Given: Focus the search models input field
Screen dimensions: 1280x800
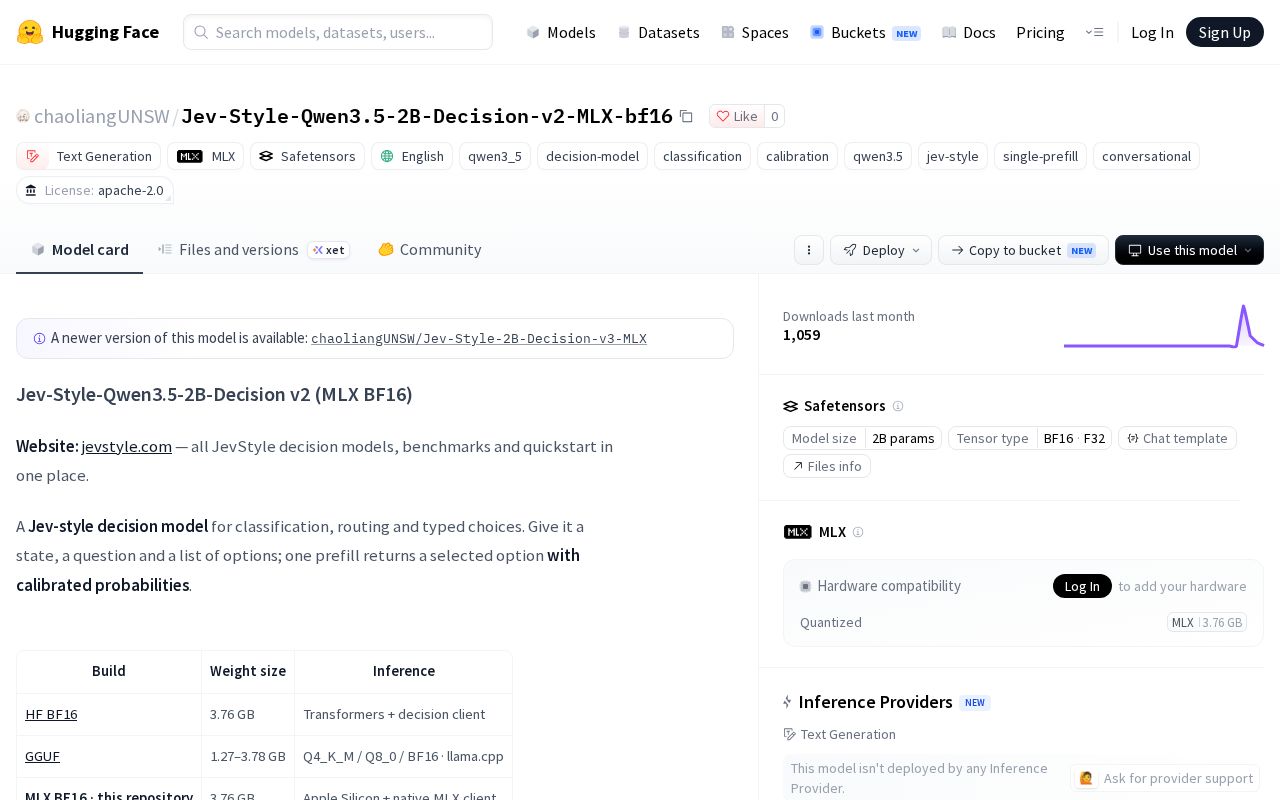Looking at the screenshot, I should [338, 32].
